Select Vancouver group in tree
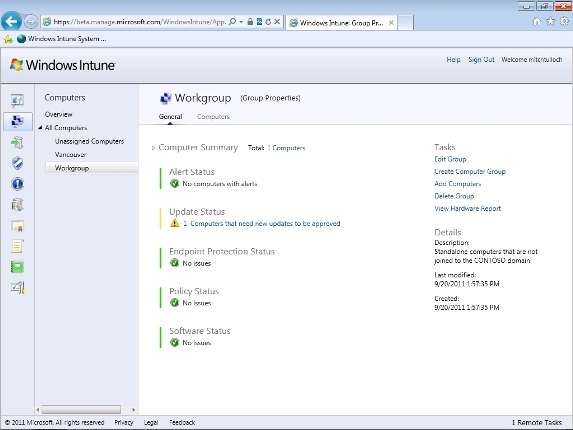This screenshot has height=430, width=573. (70, 155)
